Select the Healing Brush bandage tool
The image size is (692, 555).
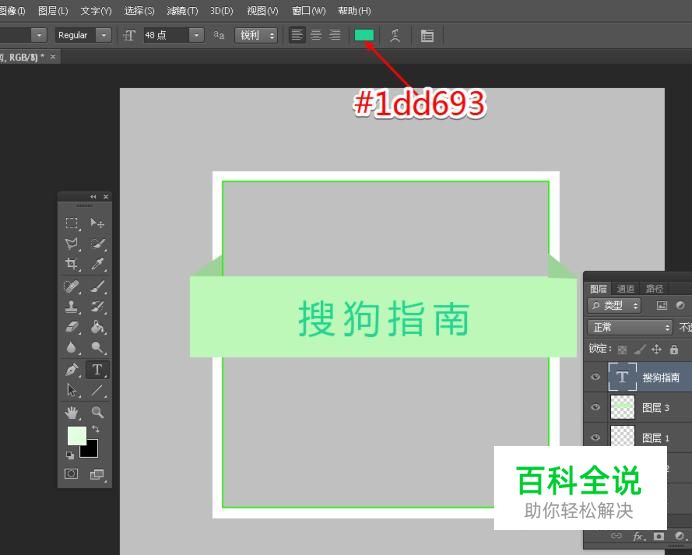(x=71, y=287)
